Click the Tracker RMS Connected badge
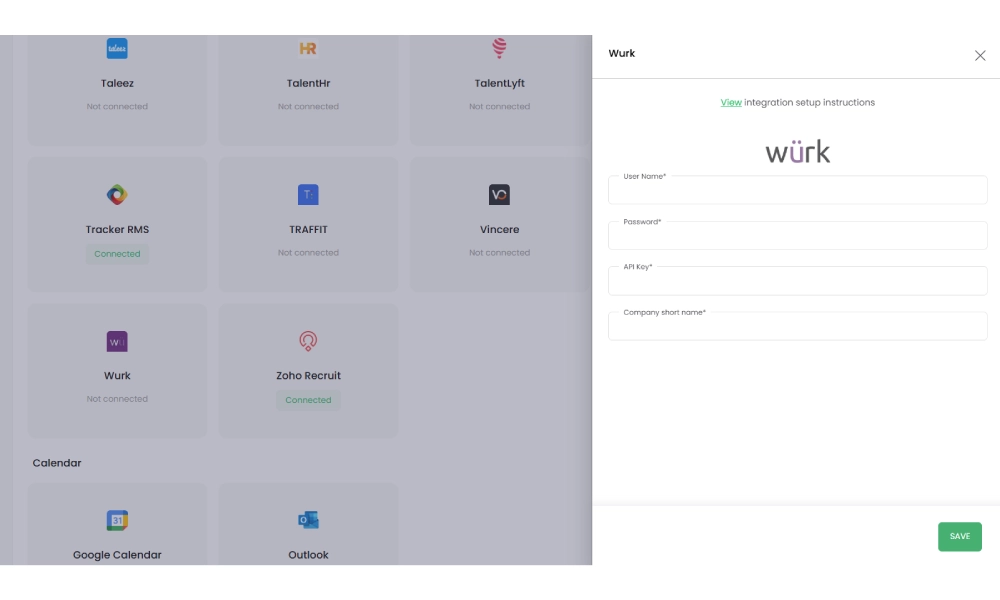Viewport: 1000px width, 600px height. (117, 254)
